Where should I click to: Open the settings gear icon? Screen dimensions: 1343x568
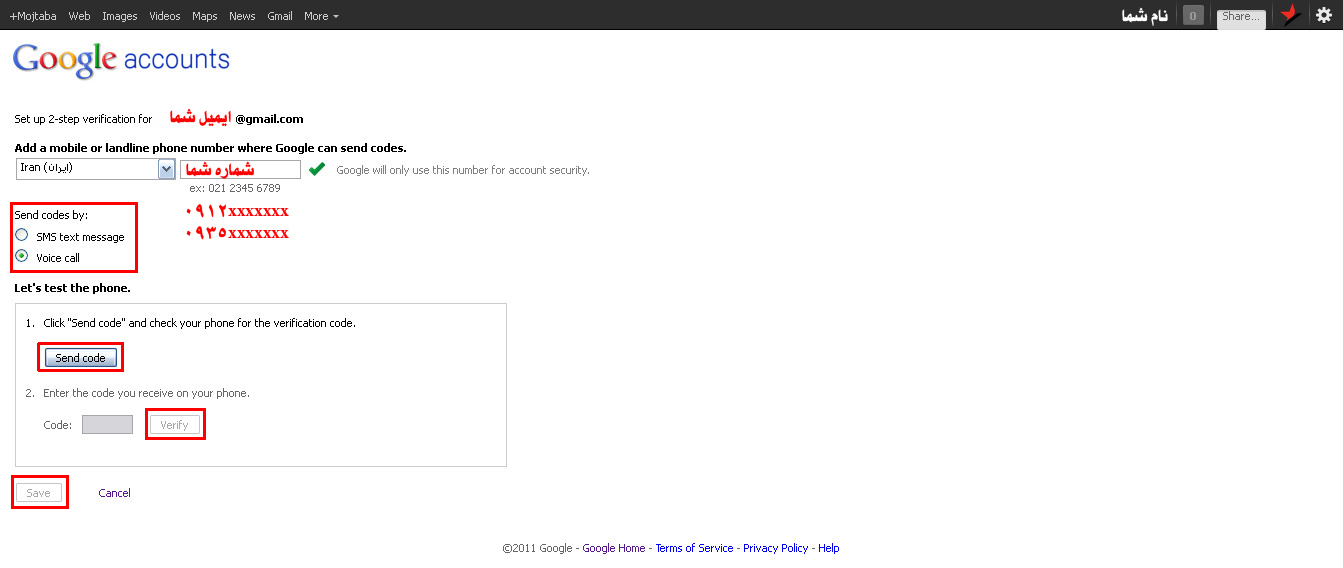click(x=1323, y=15)
